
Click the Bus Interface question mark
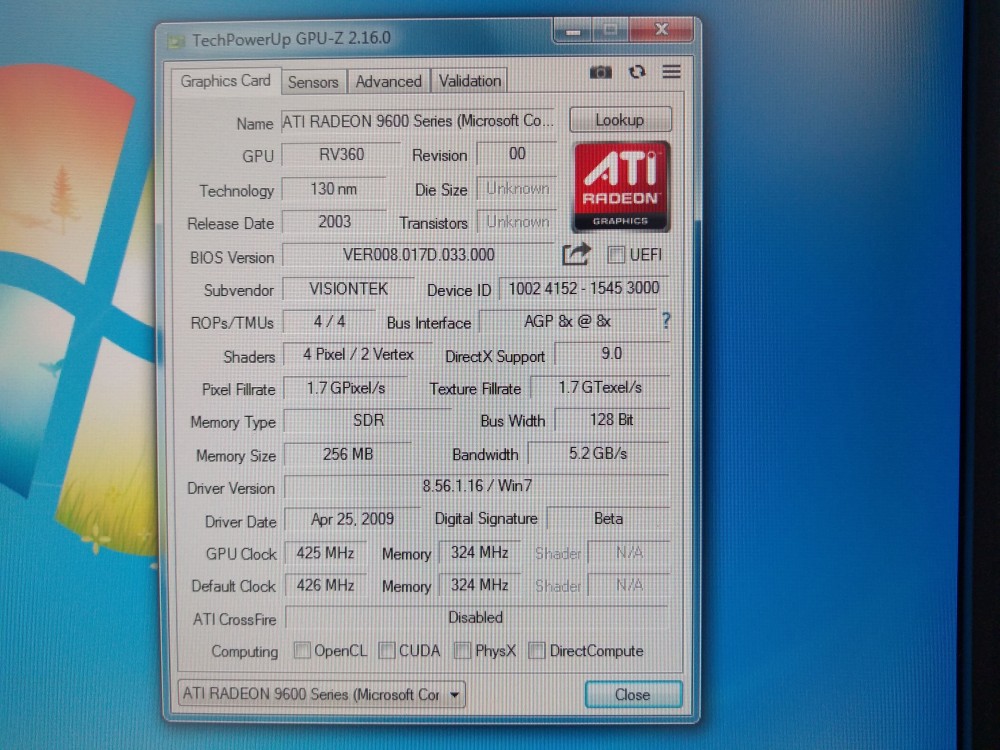click(666, 321)
